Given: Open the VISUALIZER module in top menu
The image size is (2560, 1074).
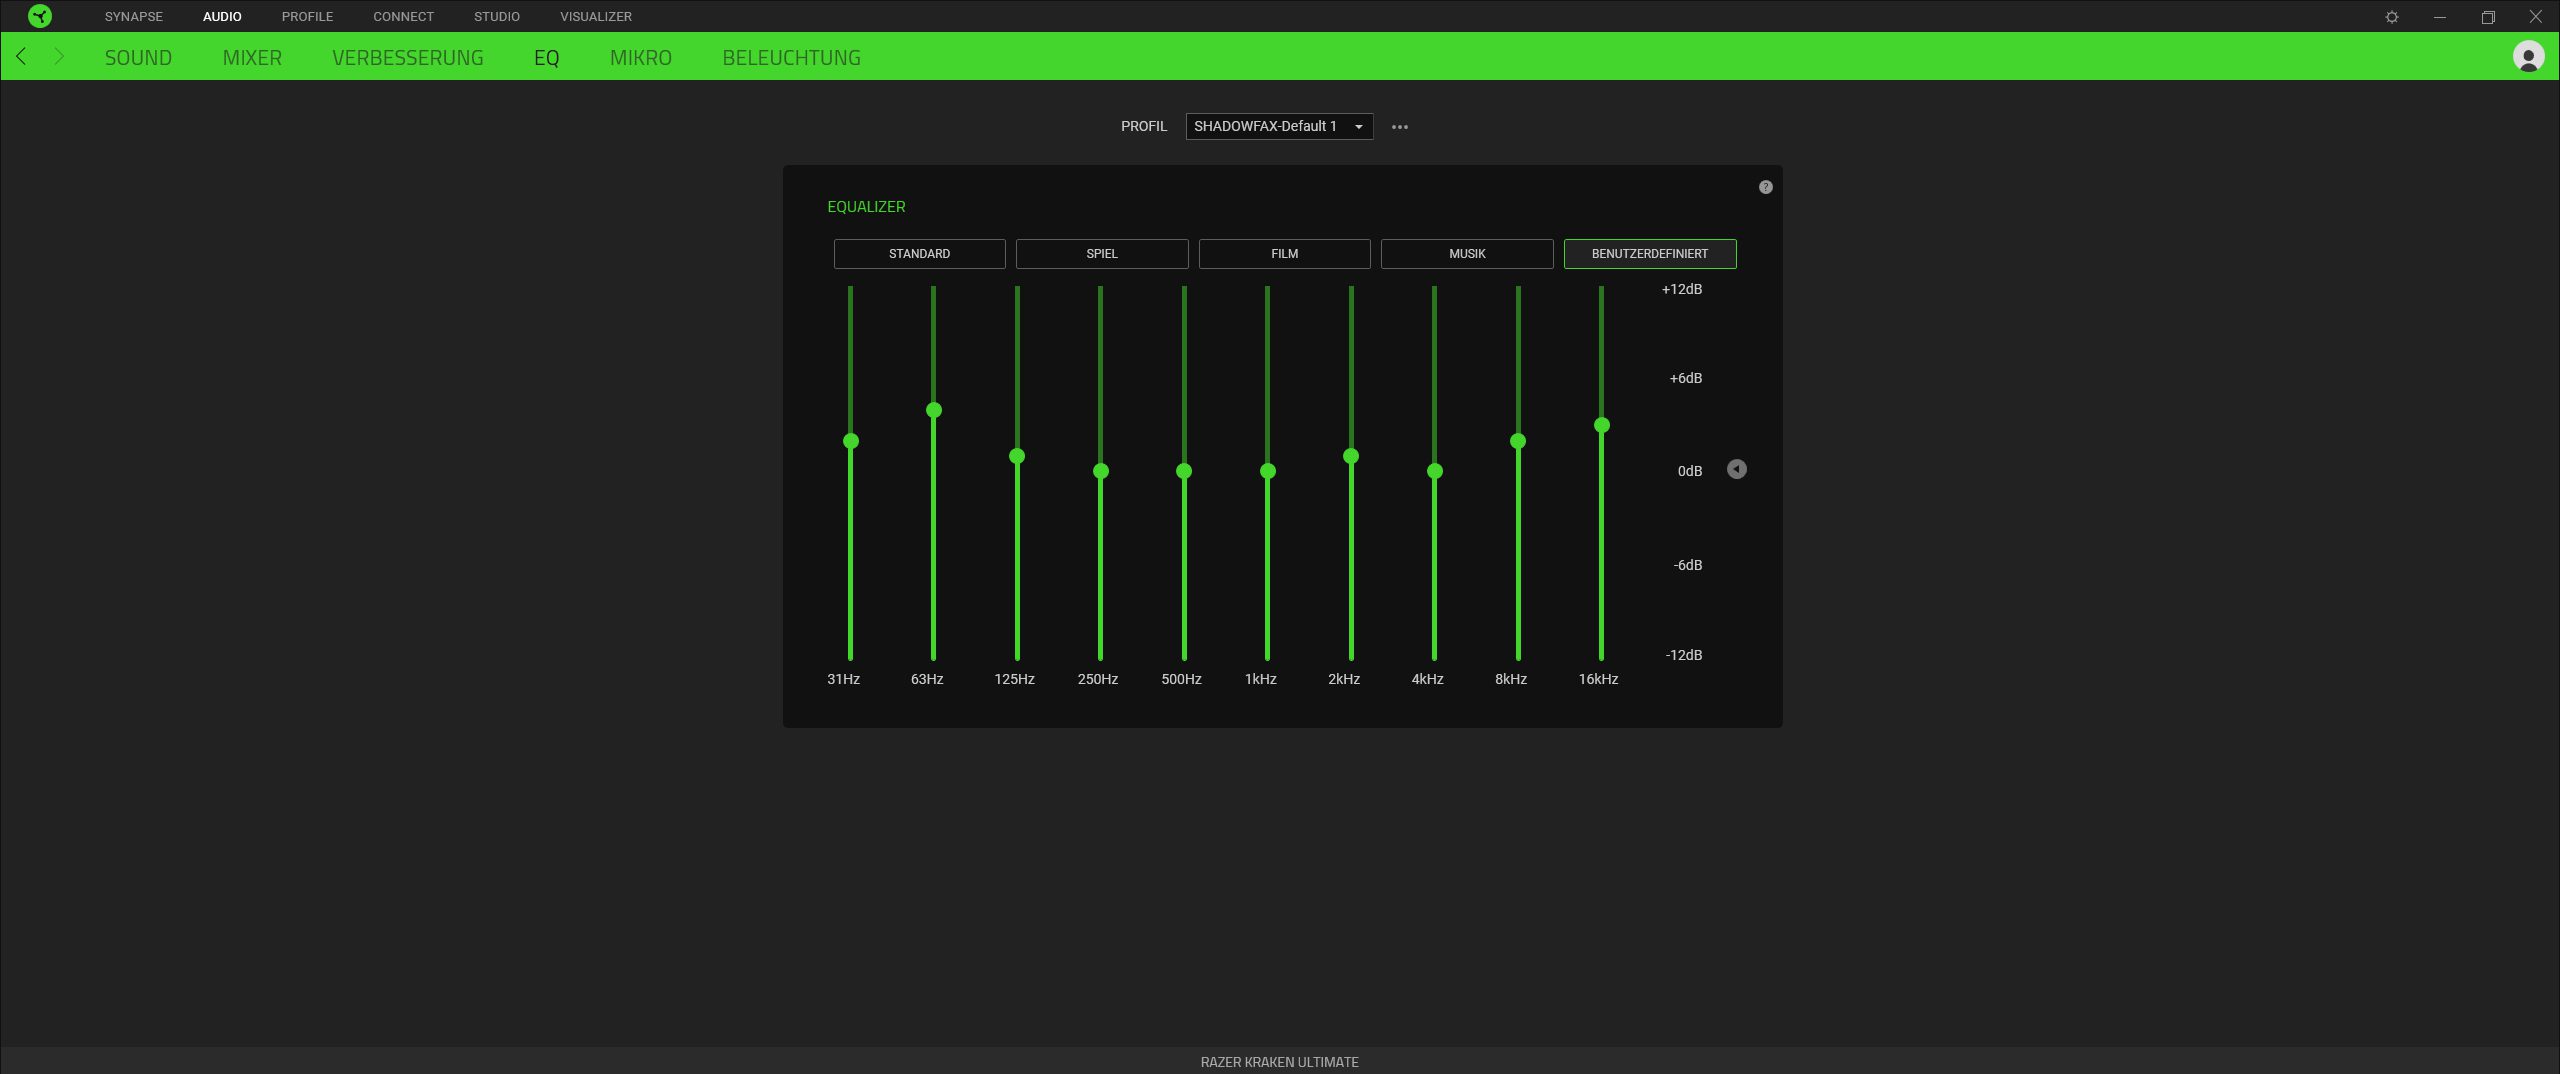Looking at the screenshot, I should point(595,17).
